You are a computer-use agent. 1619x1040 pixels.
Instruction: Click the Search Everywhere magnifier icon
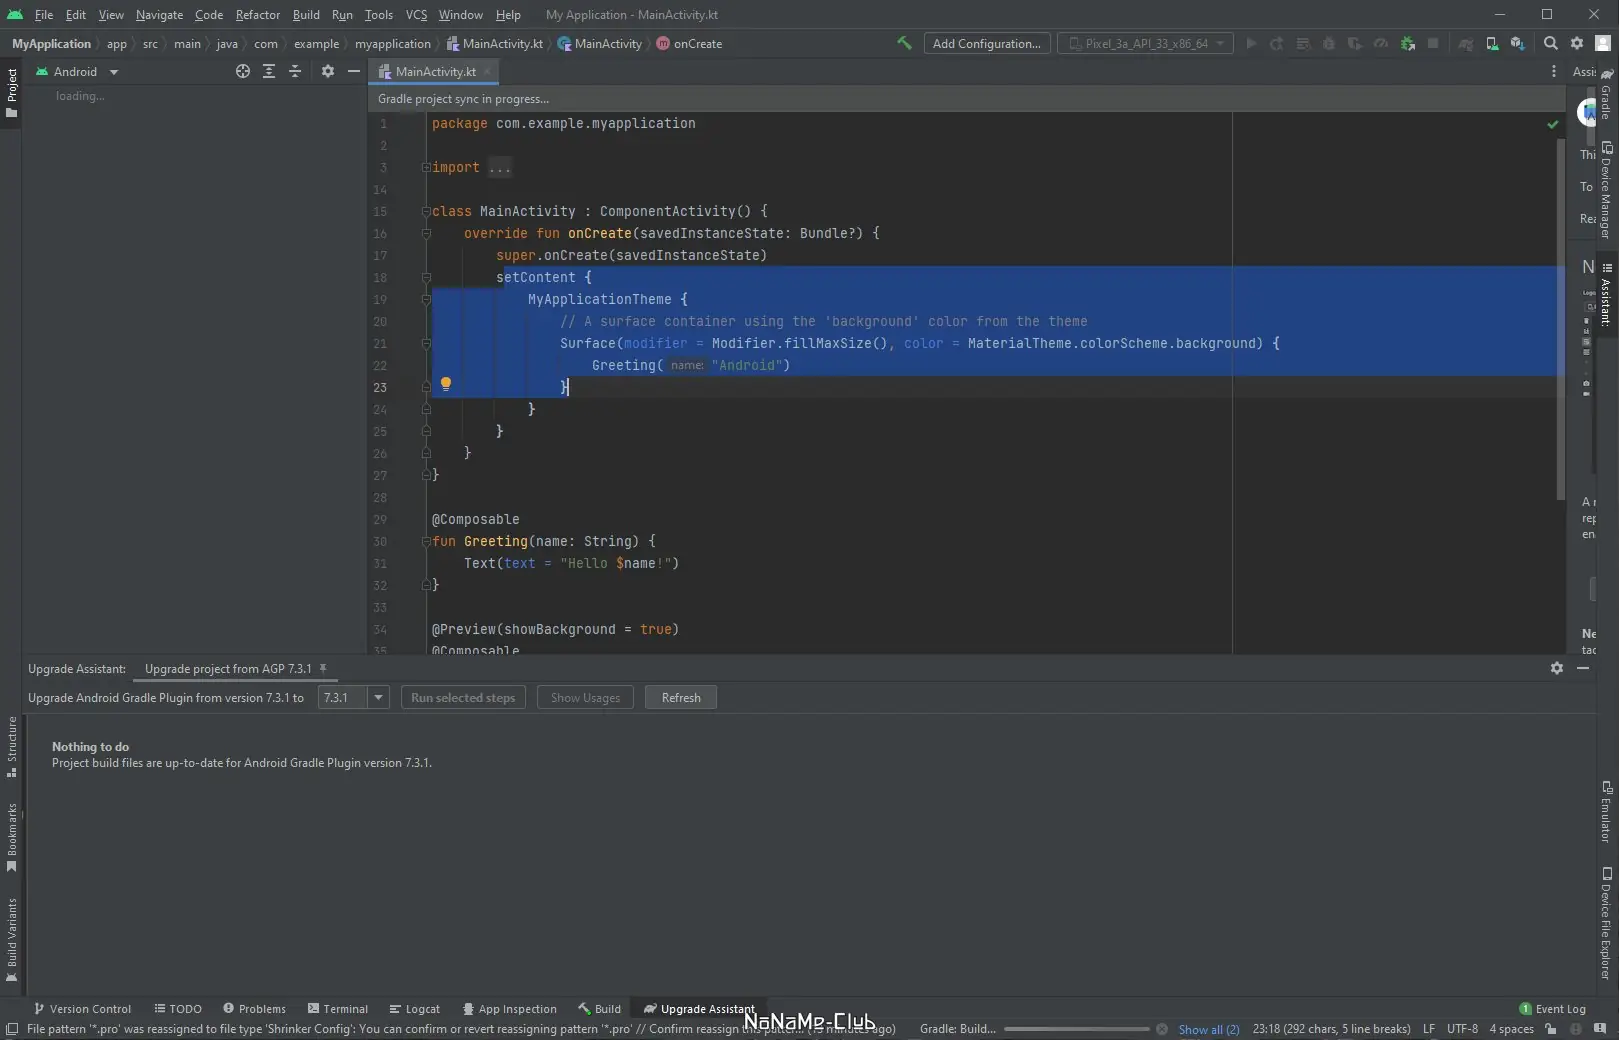pyautogui.click(x=1550, y=43)
